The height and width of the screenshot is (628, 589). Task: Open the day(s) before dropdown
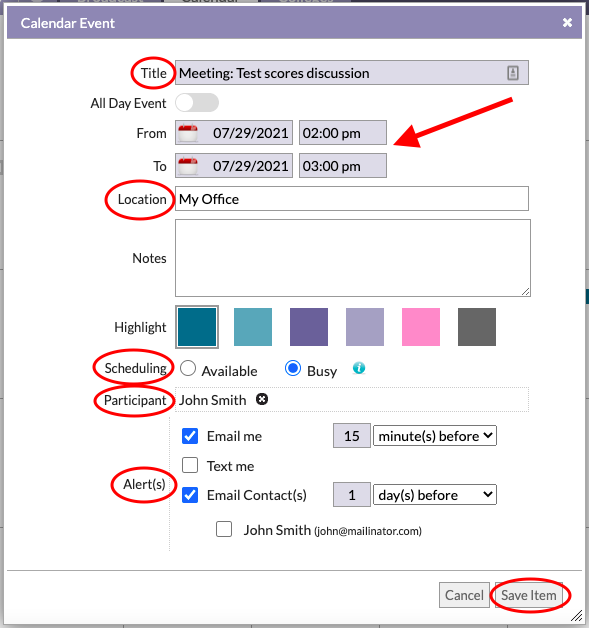click(435, 495)
